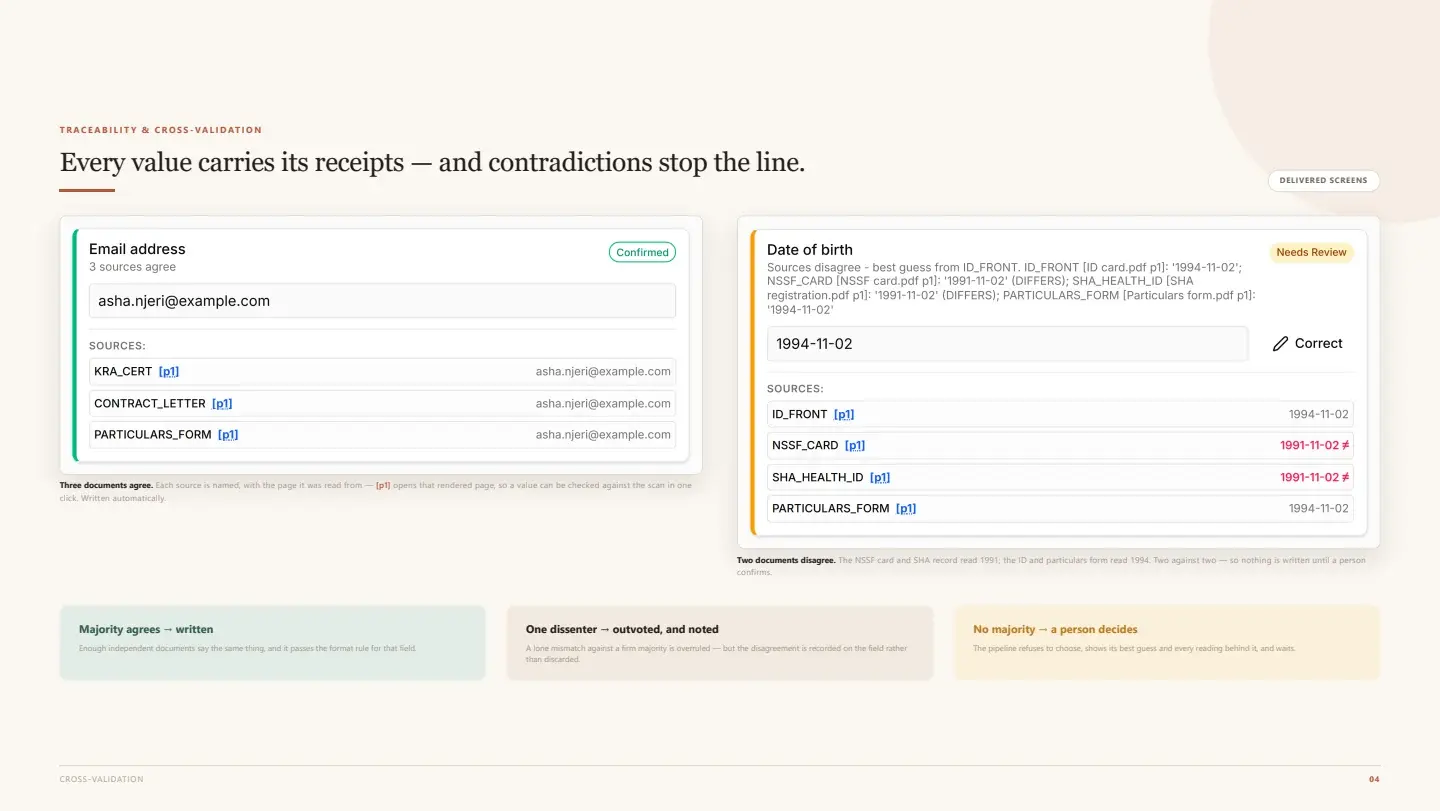The image size is (1440, 811).
Task: Click the Correct button label
Action: [x=1318, y=343]
